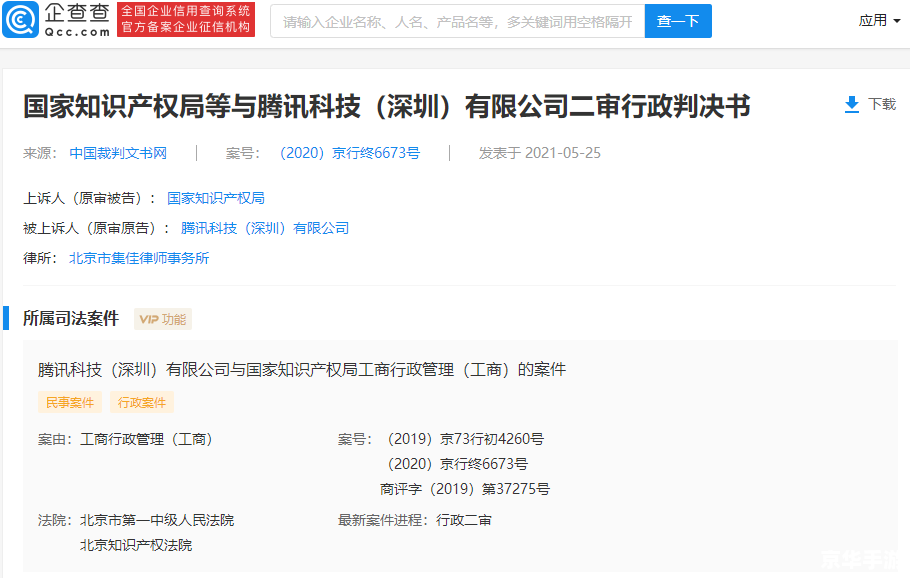The width and height of the screenshot is (910, 578).
Task: Open the 应用 dropdown menu
Action: coord(879,21)
